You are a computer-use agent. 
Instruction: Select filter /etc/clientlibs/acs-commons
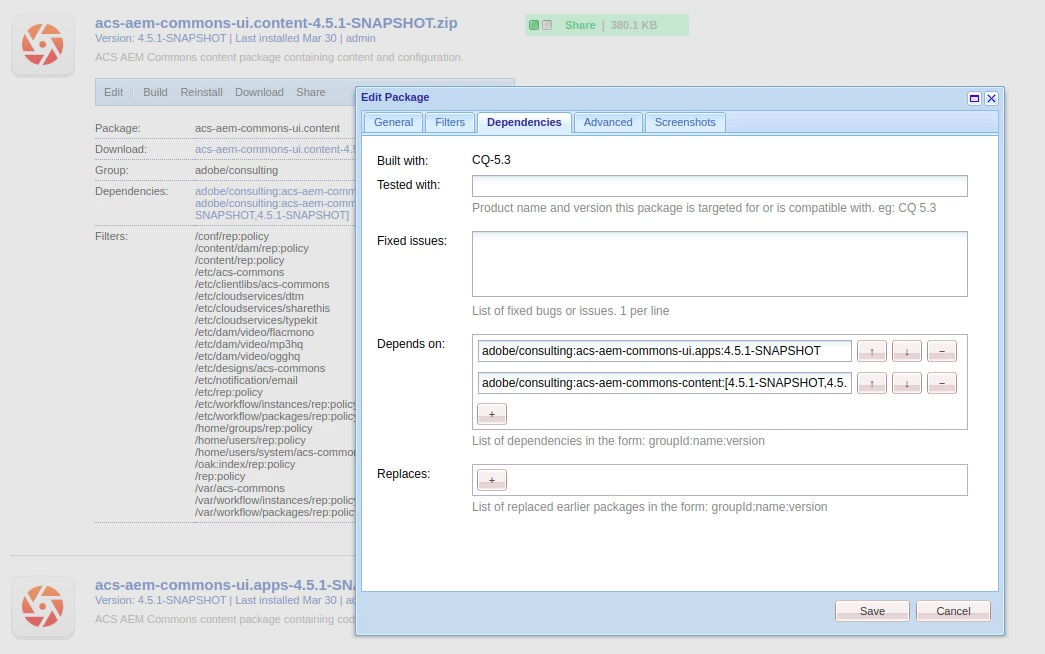tap(262, 284)
